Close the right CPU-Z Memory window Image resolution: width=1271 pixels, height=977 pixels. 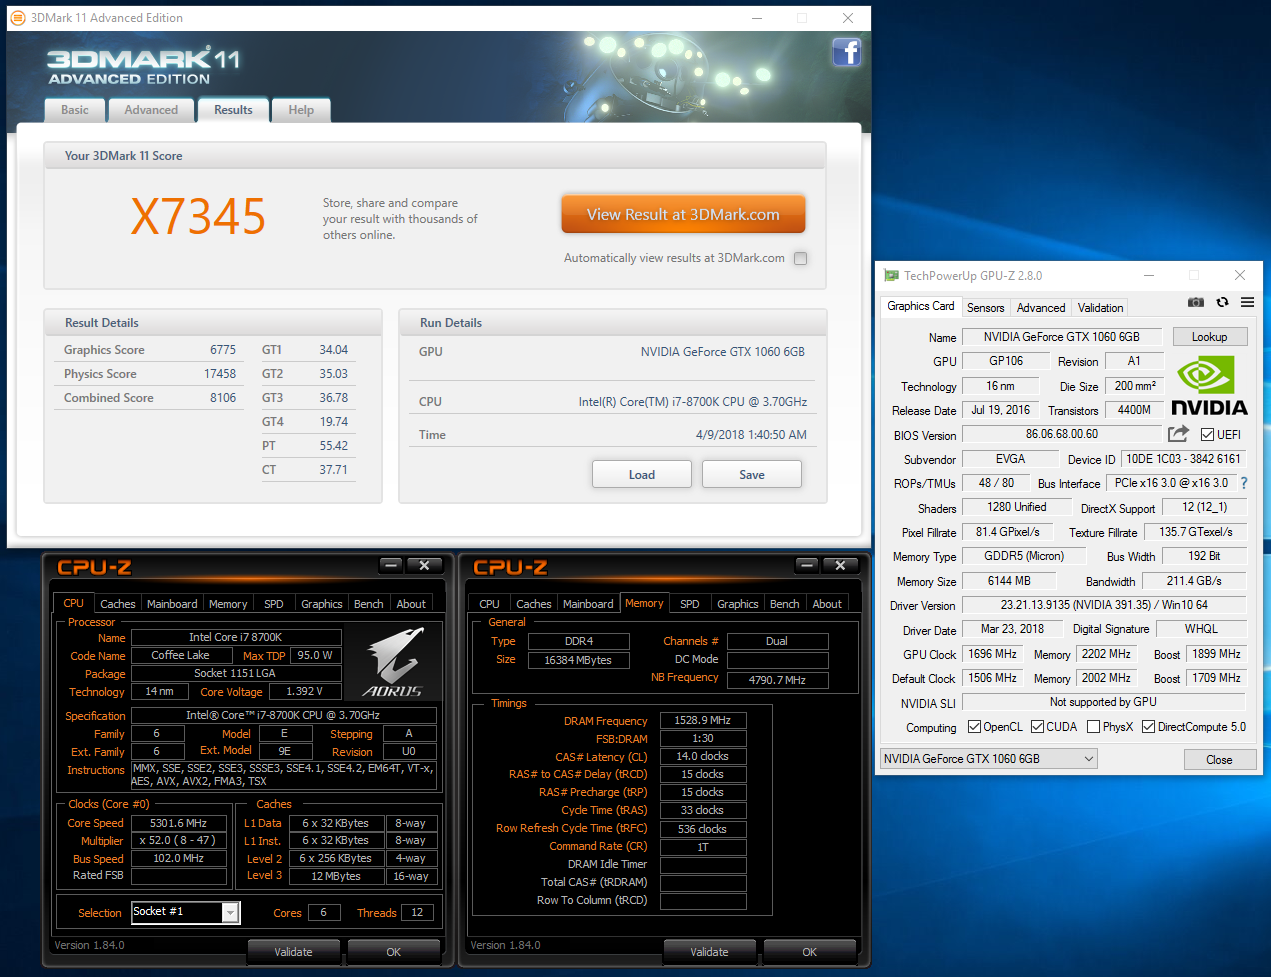(x=840, y=565)
